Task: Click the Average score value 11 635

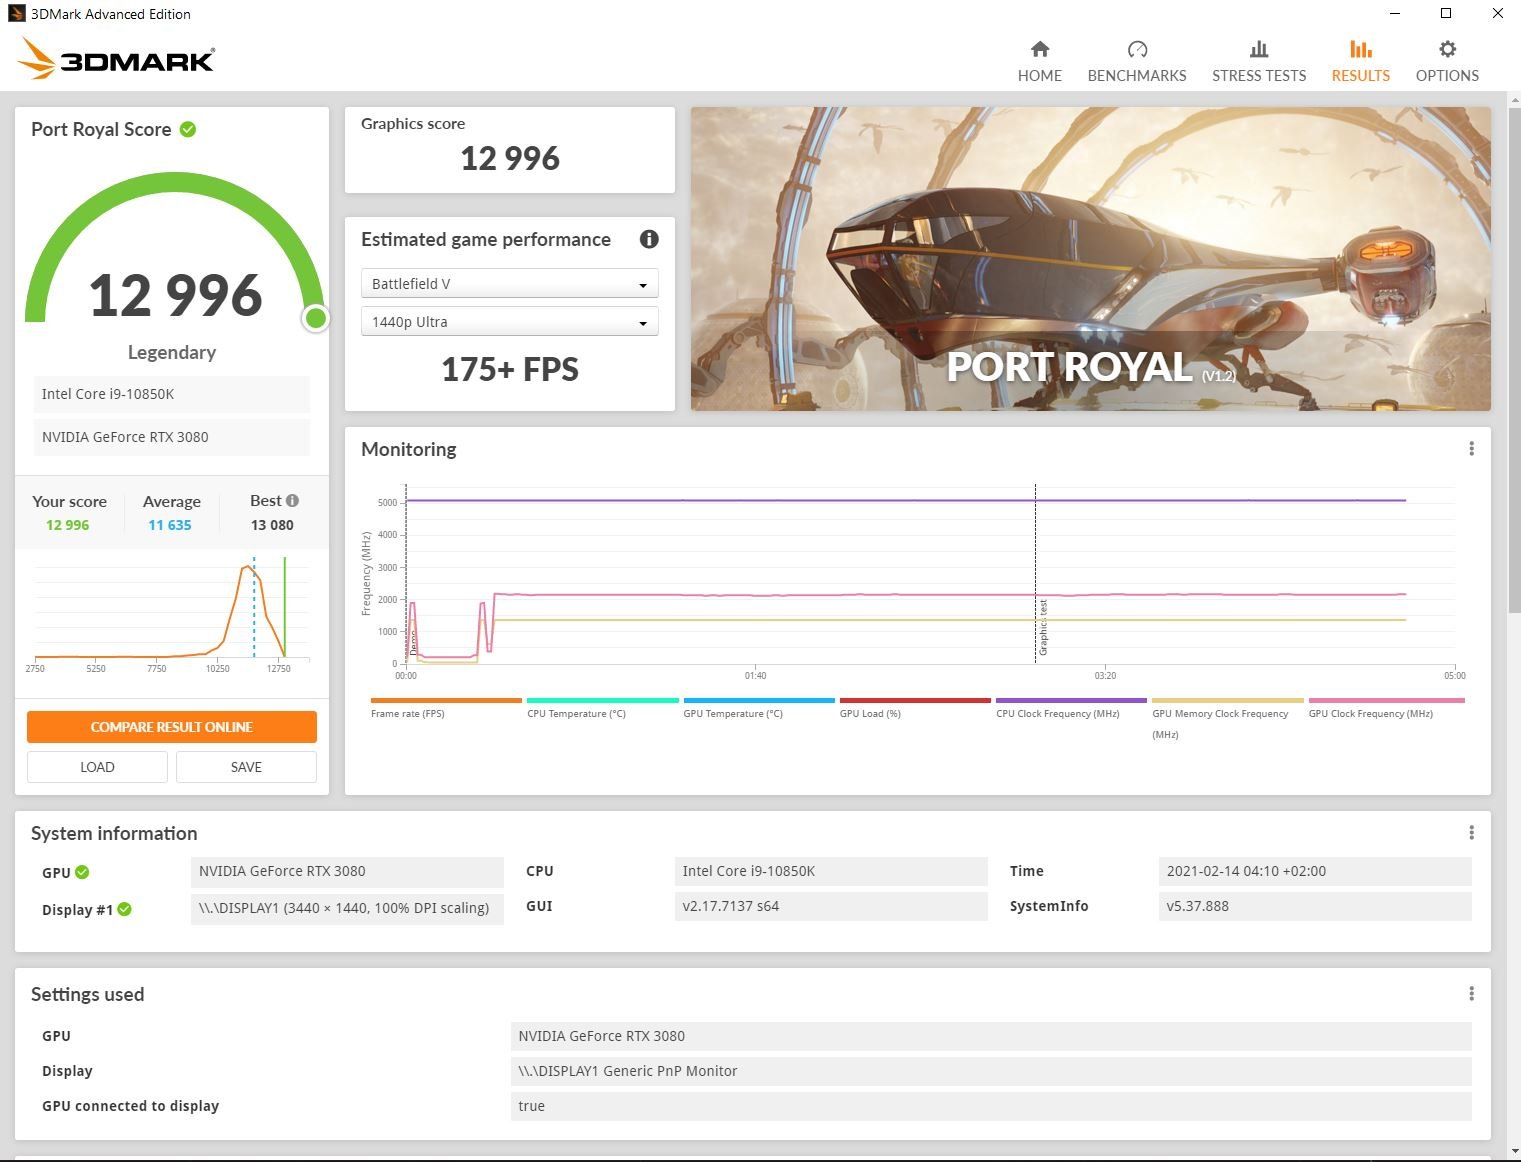Action: coord(170,525)
